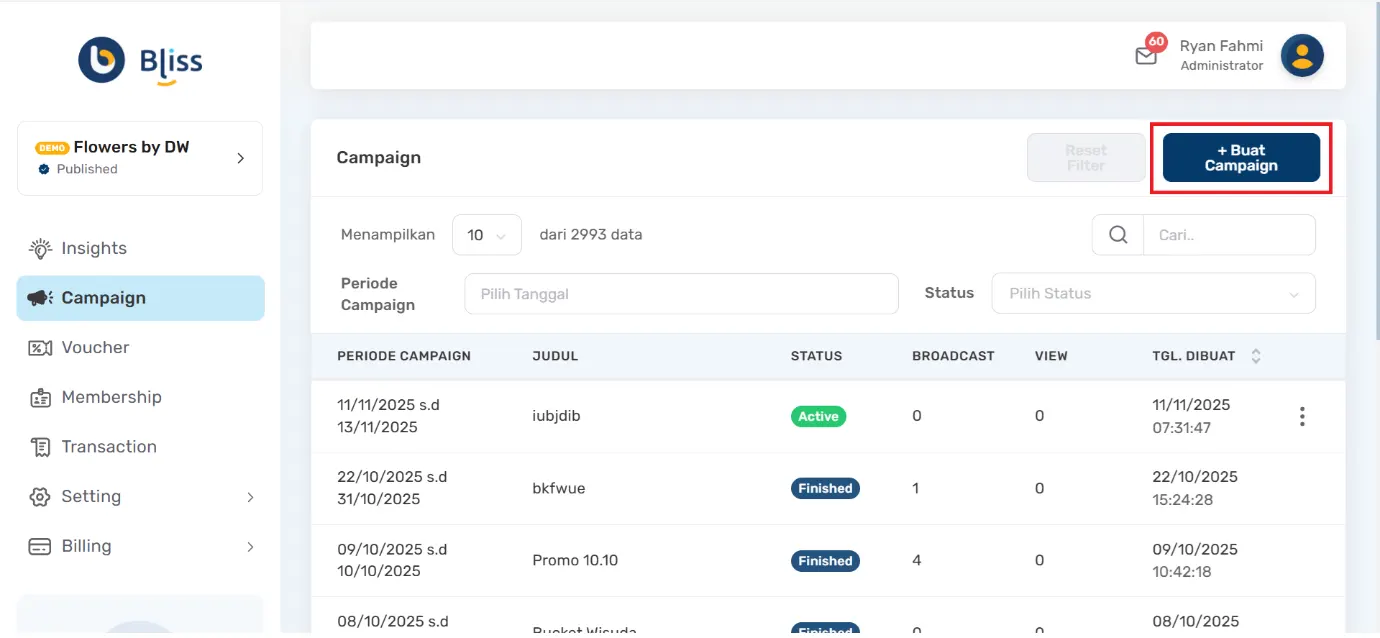
Task: Click the mail notification envelope icon
Action: coord(1146,56)
